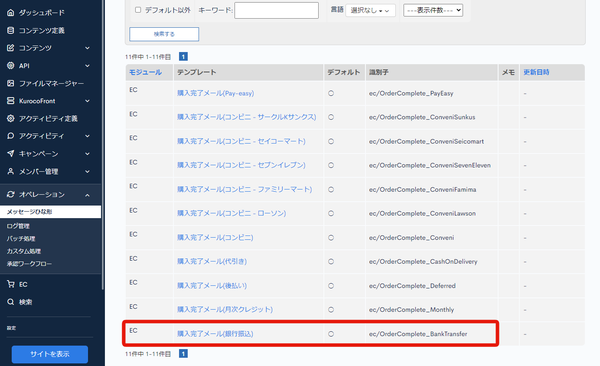600x366 pixels.
Task: Sort by 更新日時 column header
Action: (536, 72)
